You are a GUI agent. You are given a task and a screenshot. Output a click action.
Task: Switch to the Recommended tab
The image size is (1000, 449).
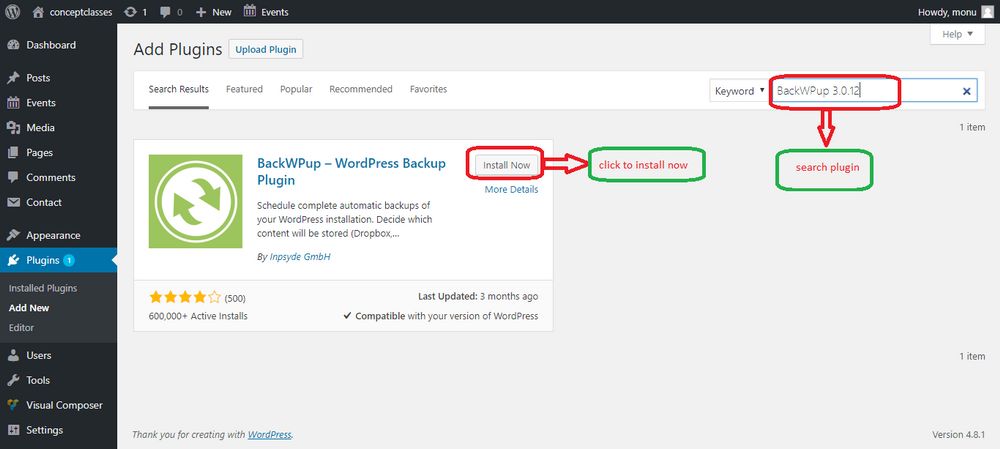[x=361, y=89]
